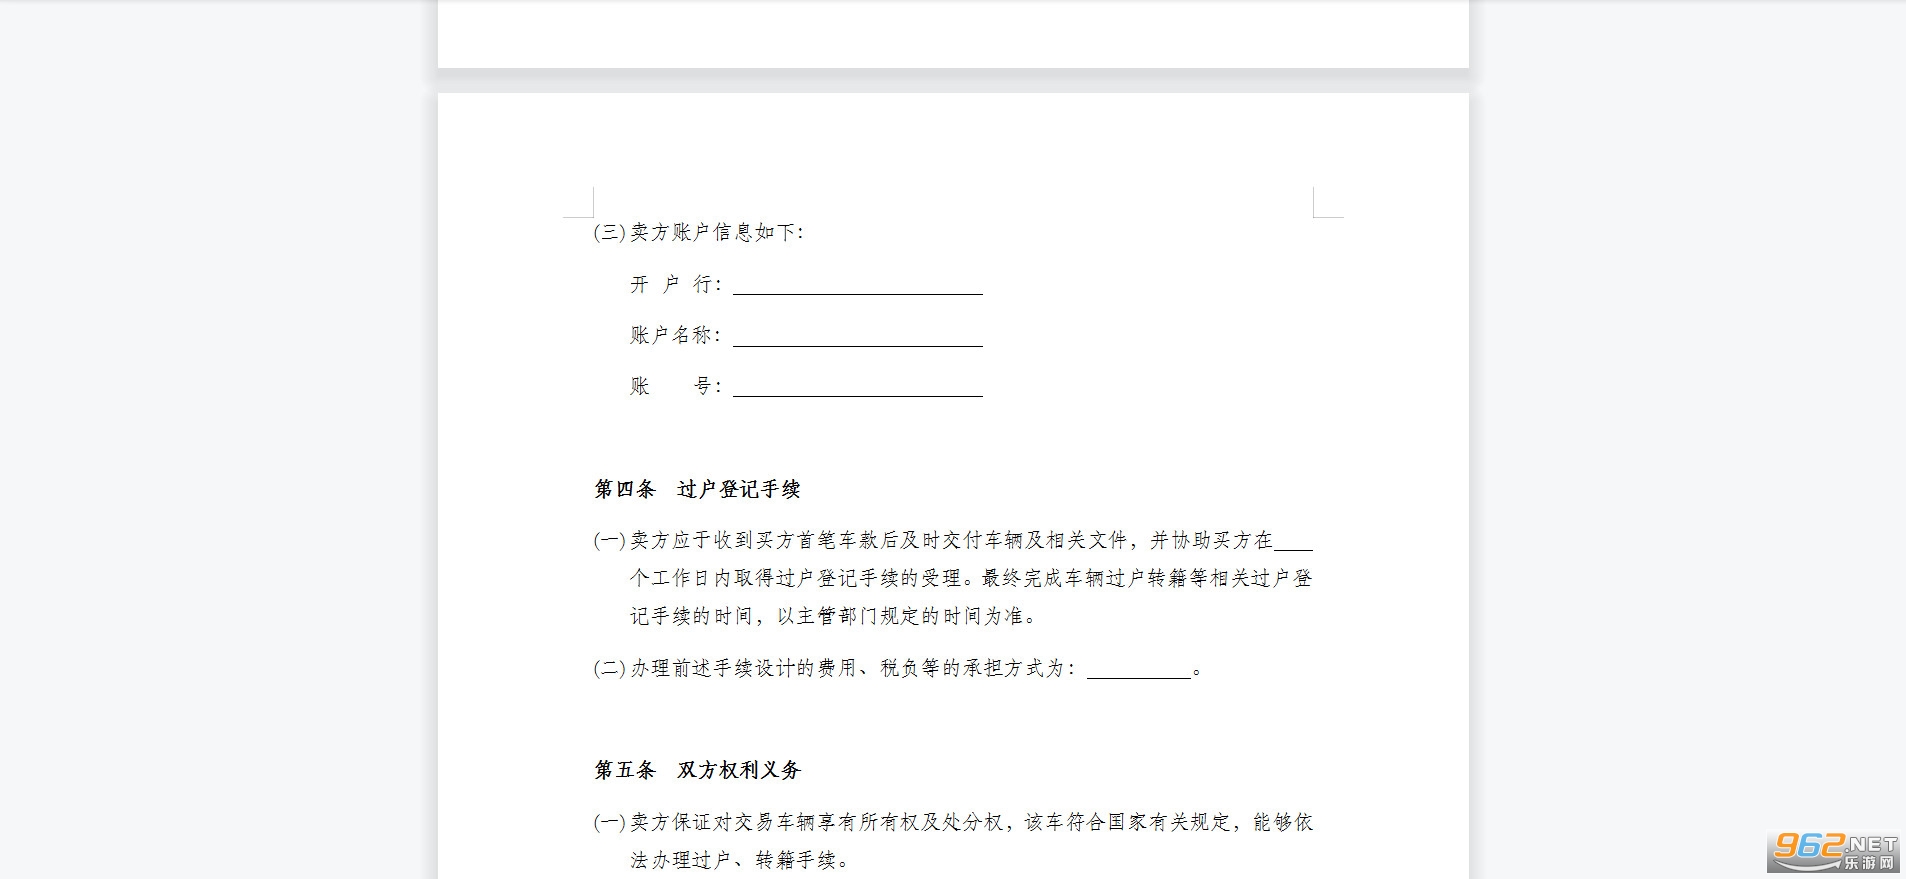This screenshot has width=1906, height=879.
Task: Click the line 以主管部门规定的时间为准
Action: tap(834, 616)
